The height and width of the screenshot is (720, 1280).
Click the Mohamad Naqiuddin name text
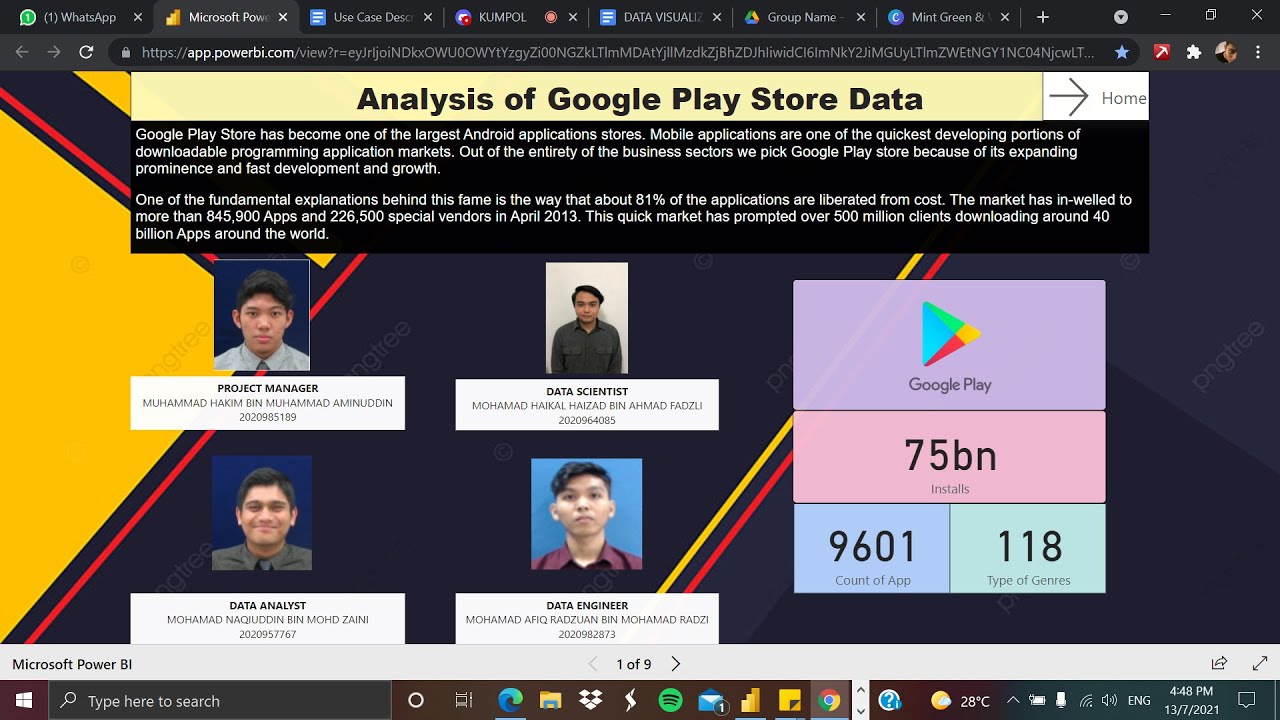coord(268,620)
